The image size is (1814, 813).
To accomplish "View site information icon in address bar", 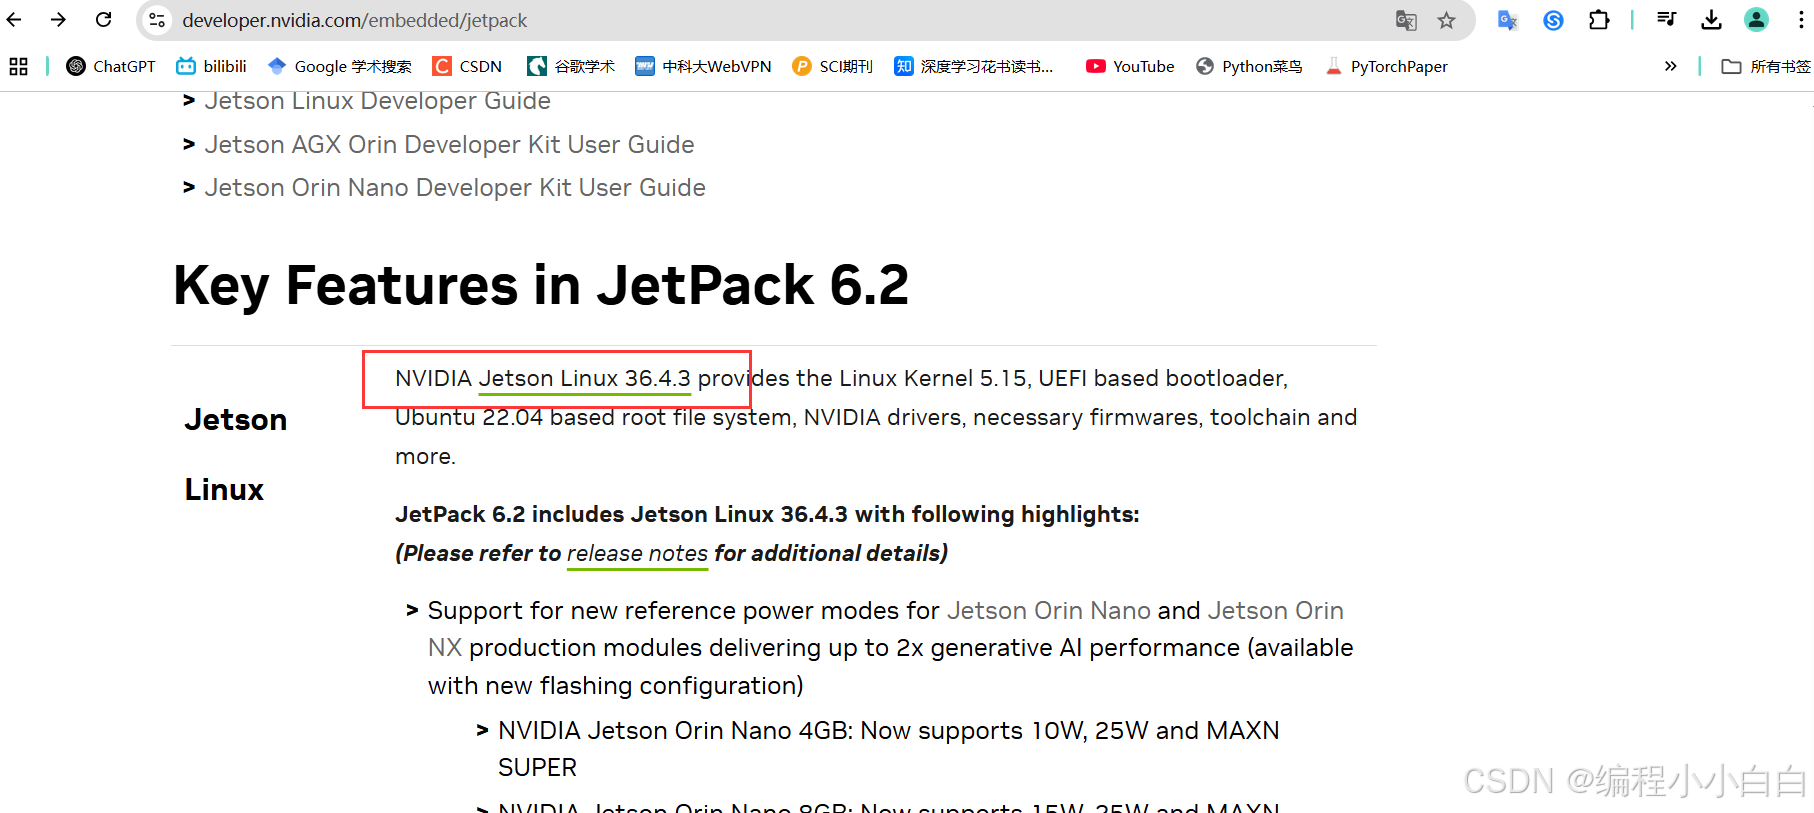I will (x=156, y=19).
